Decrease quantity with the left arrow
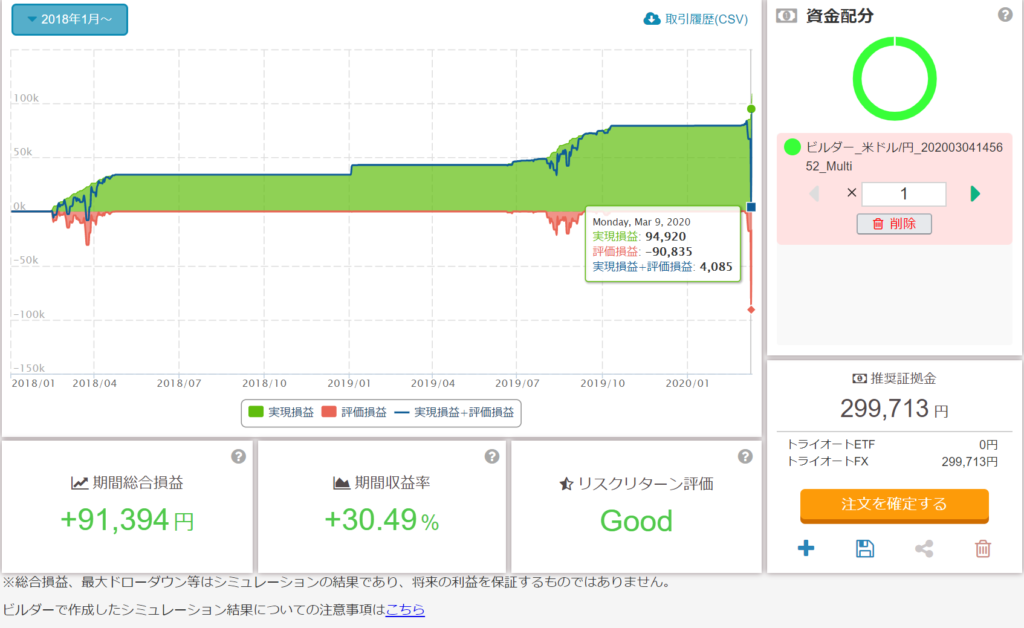Image resolution: width=1024 pixels, height=628 pixels. (x=813, y=194)
